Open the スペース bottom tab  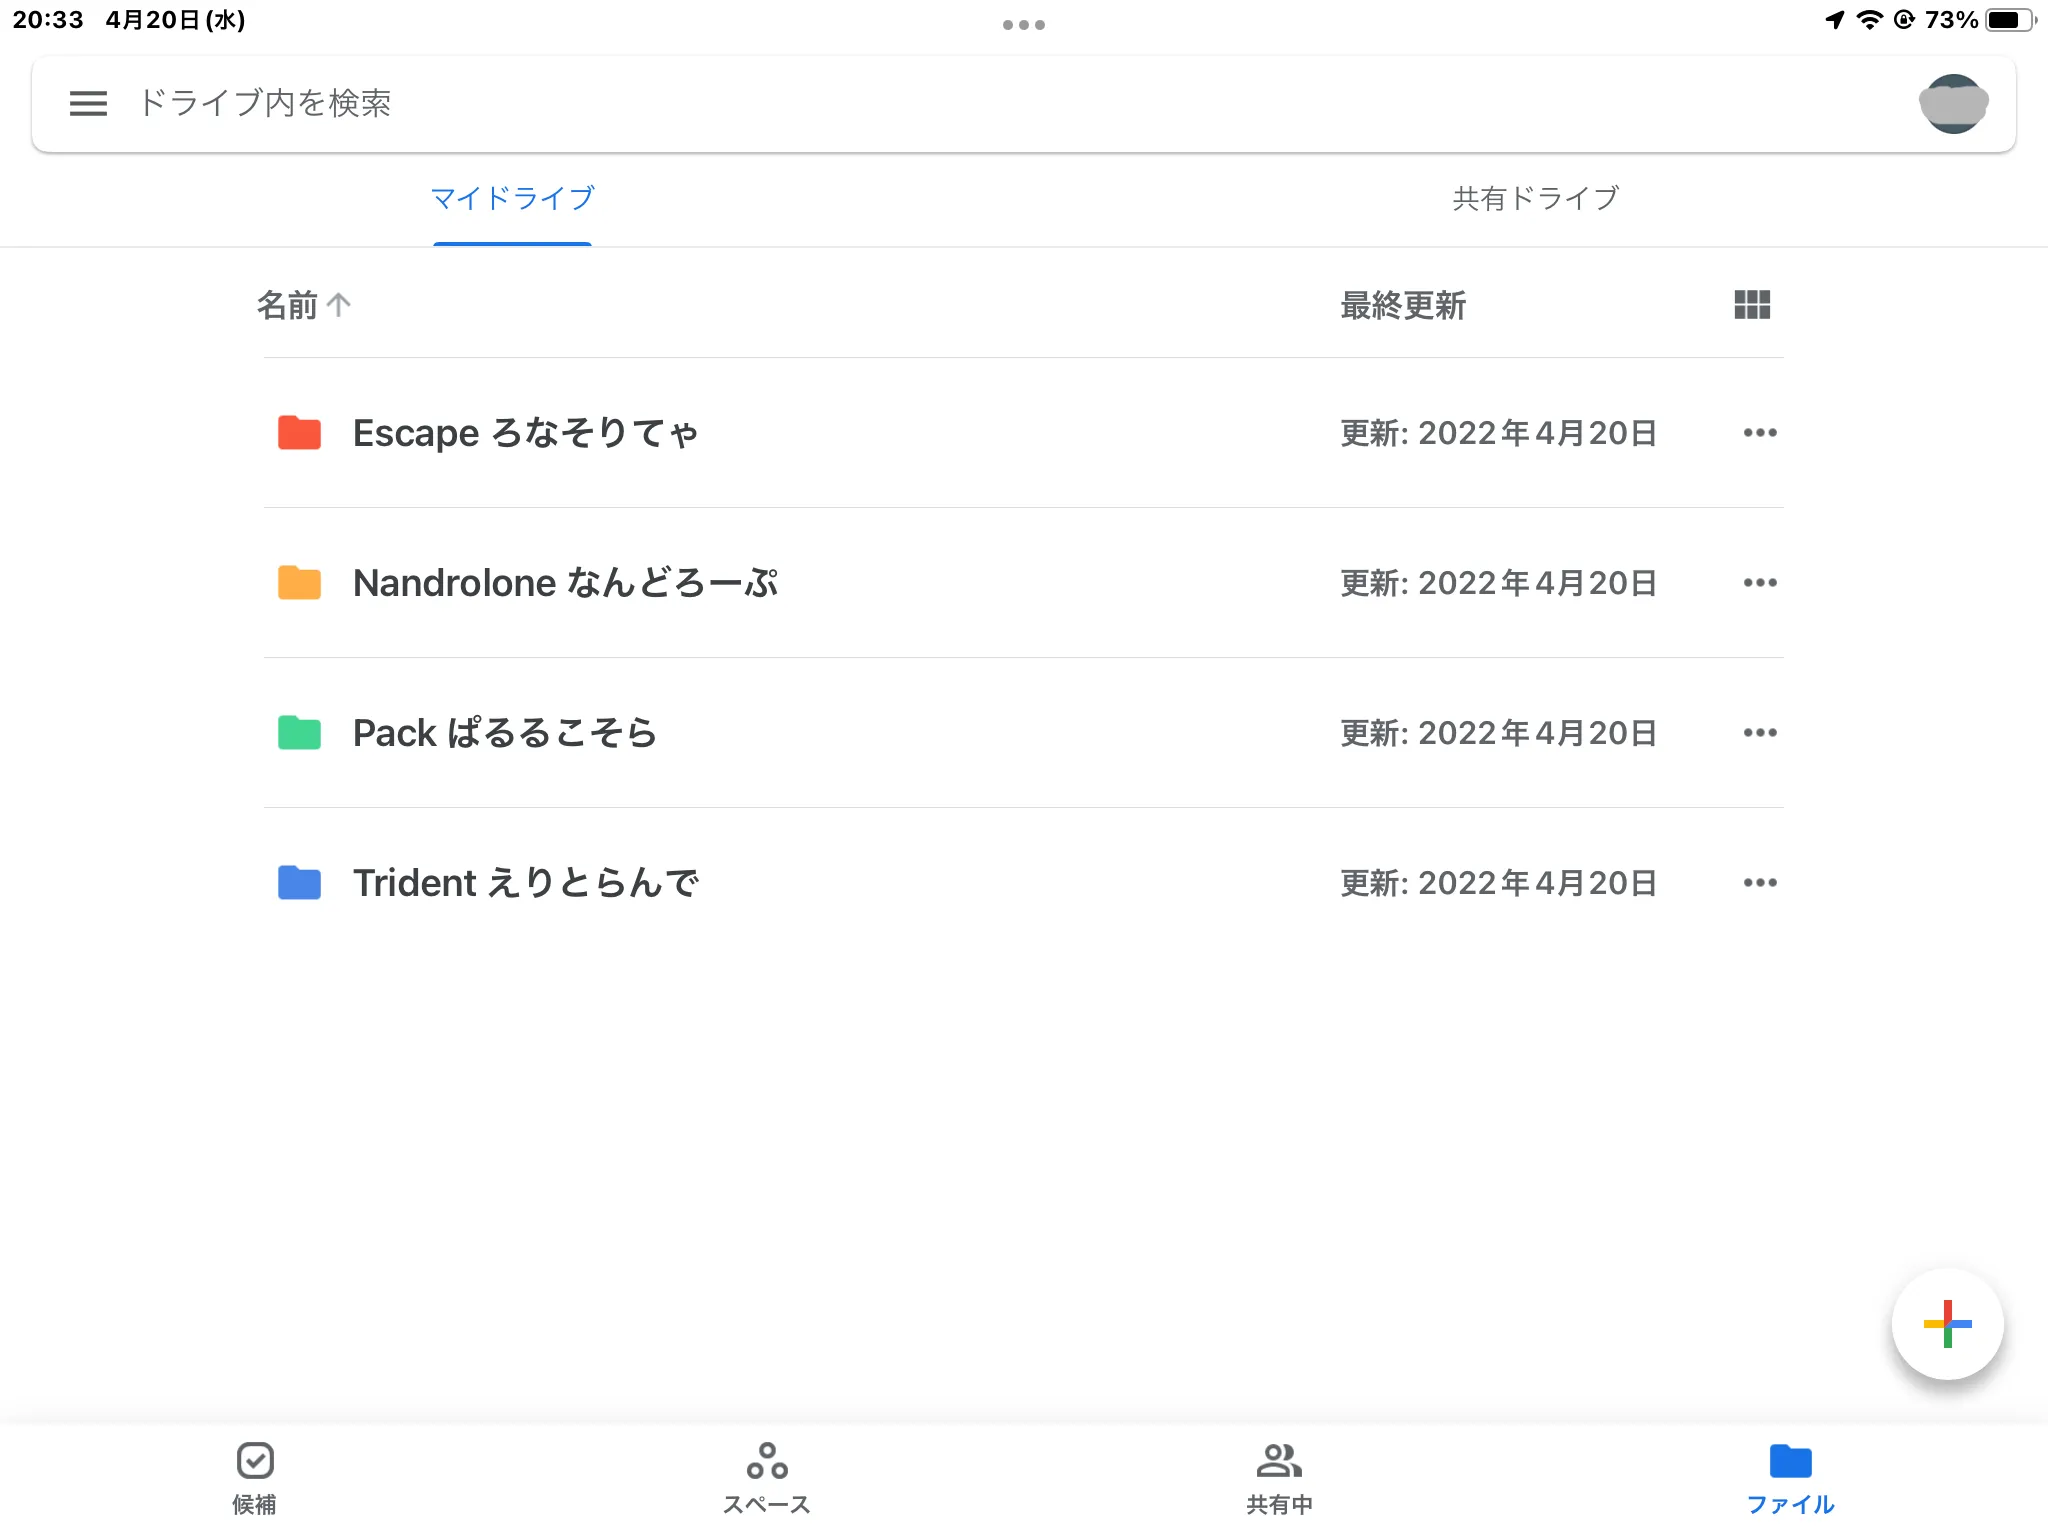click(767, 1477)
